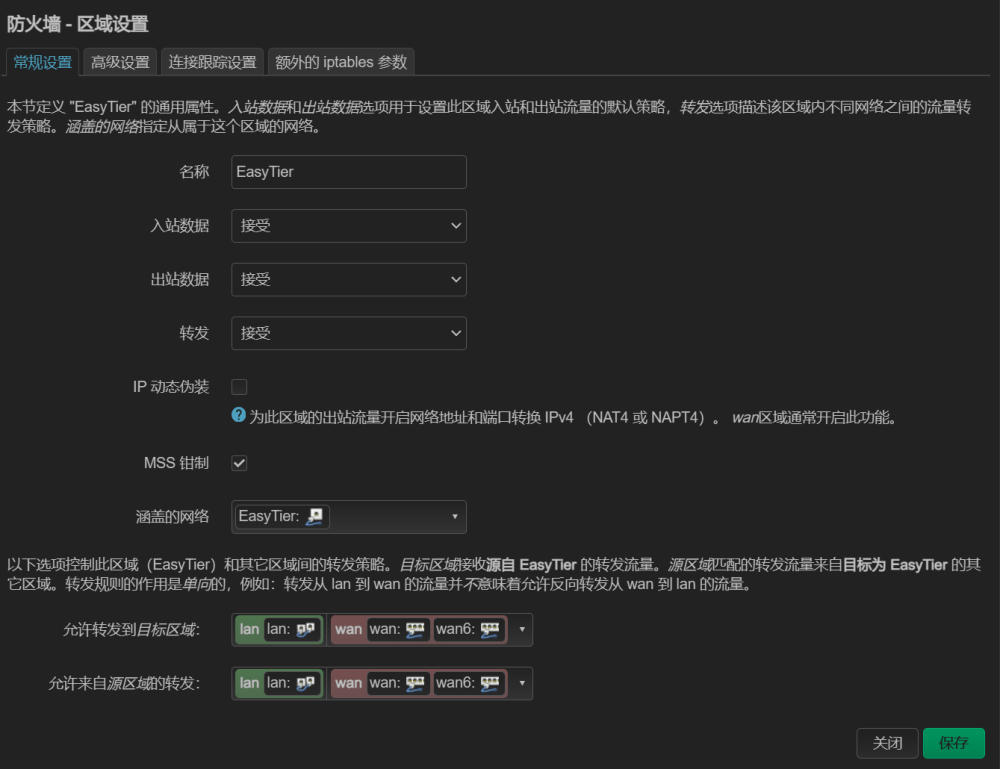Click the 涵盖的网络 label
Screen dimensions: 1000x769
pos(172,517)
